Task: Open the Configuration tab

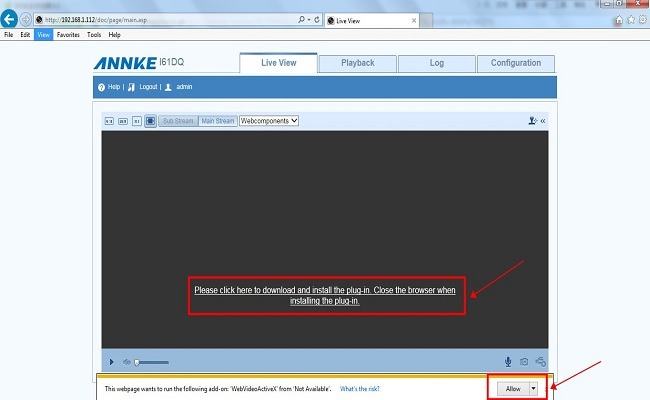Action: coord(515,63)
